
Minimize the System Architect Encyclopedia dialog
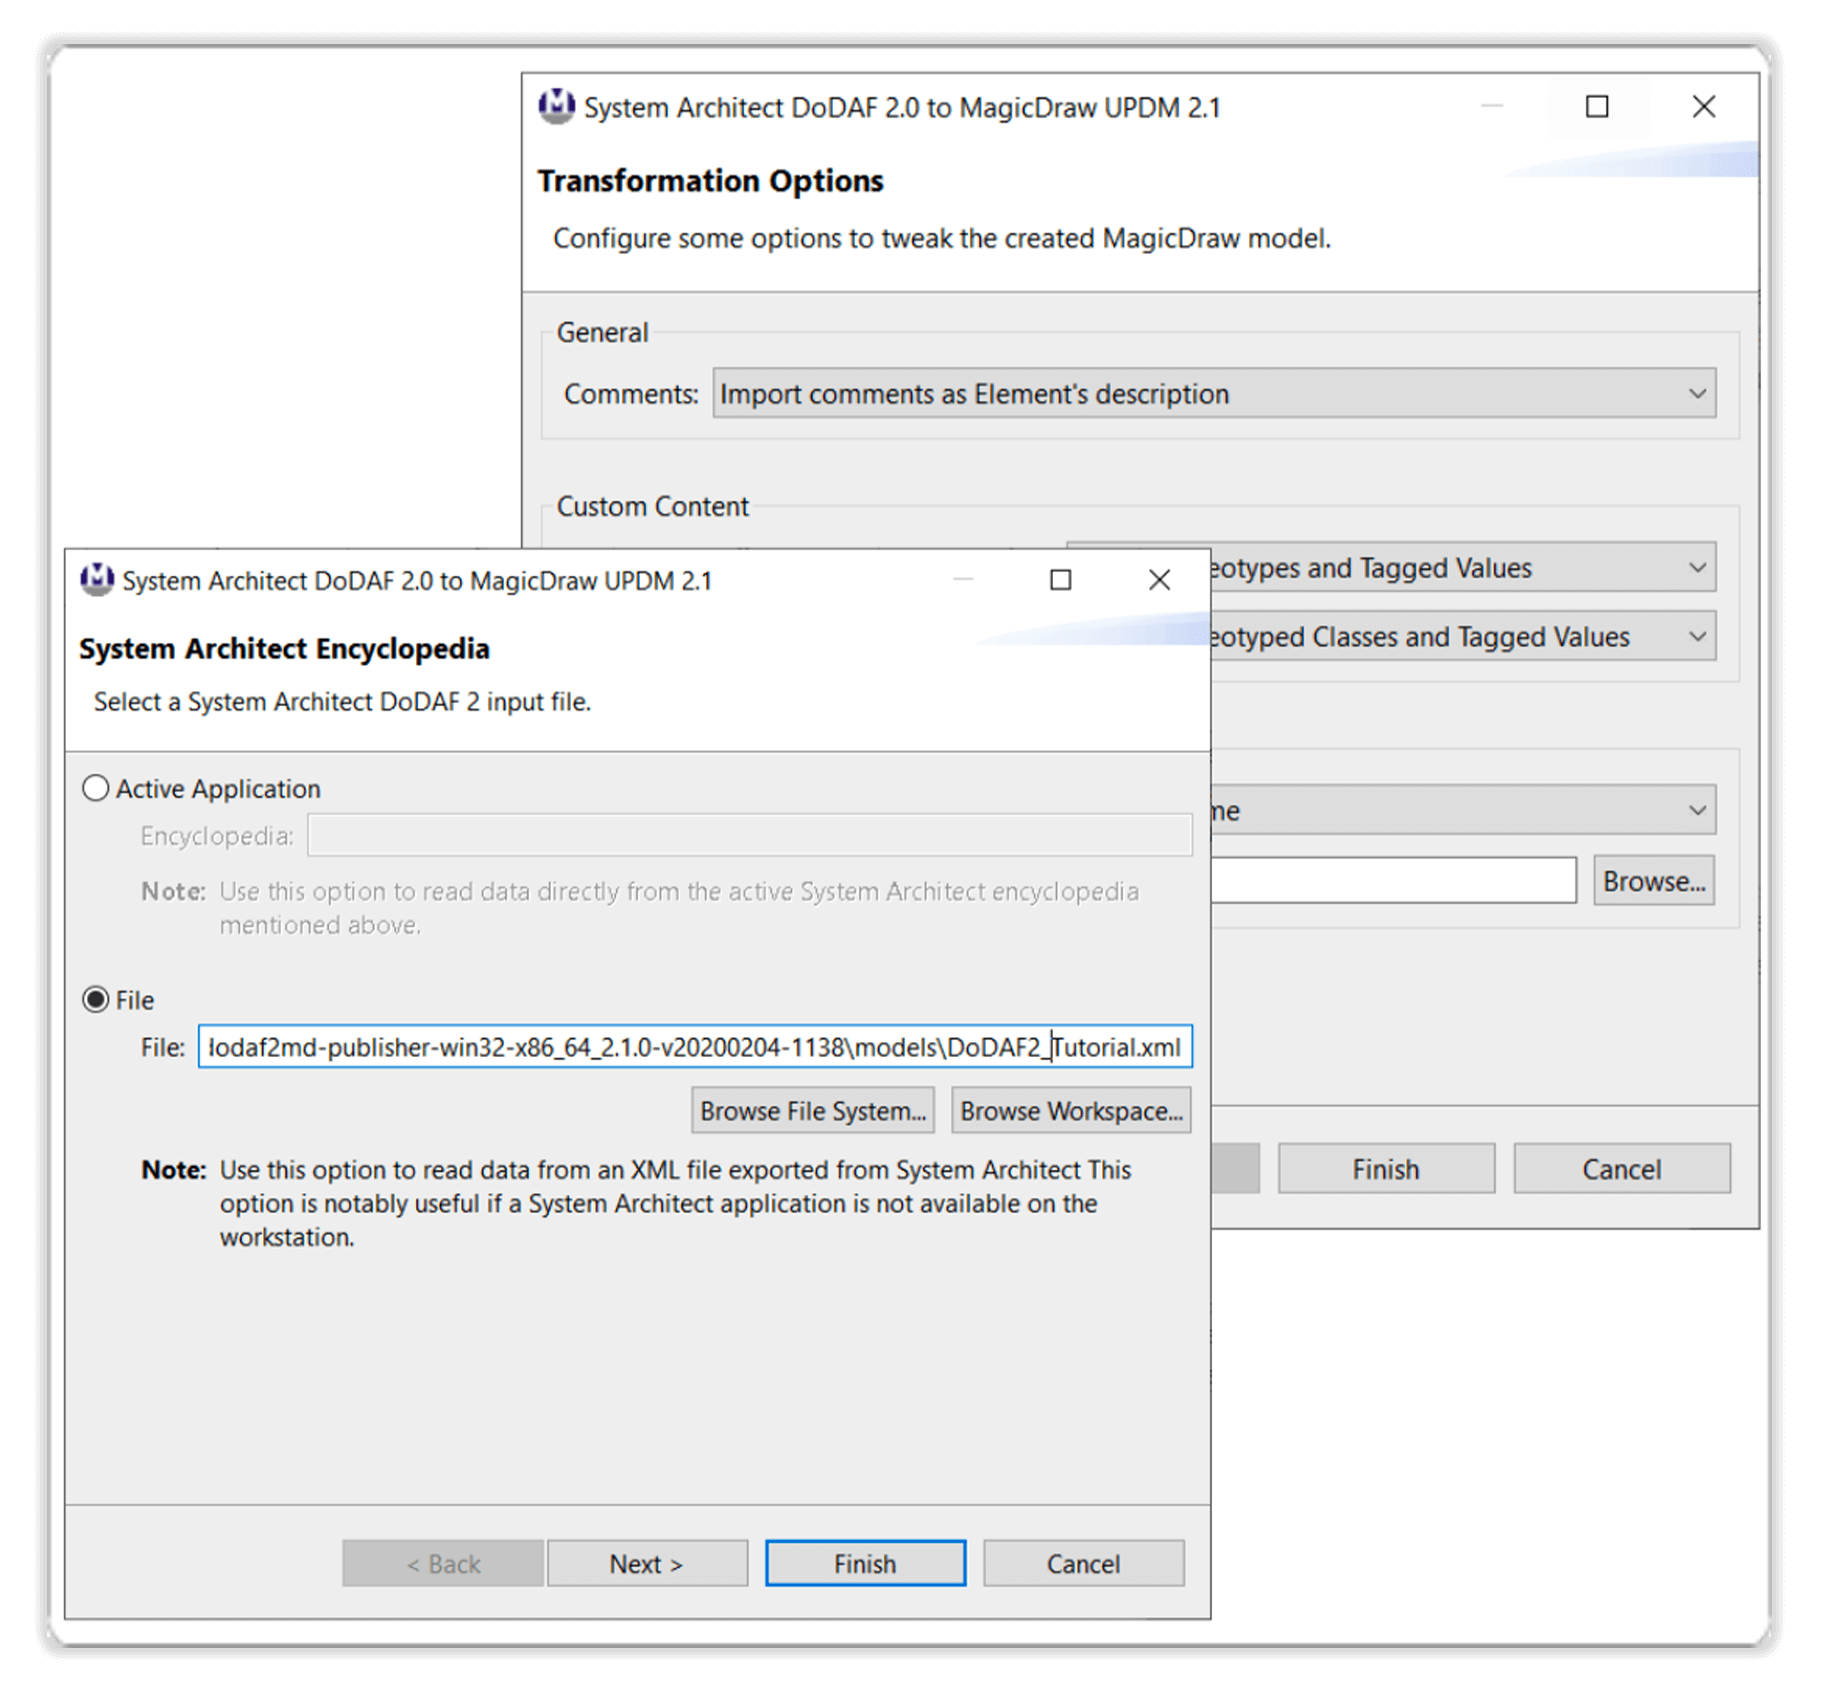click(963, 580)
